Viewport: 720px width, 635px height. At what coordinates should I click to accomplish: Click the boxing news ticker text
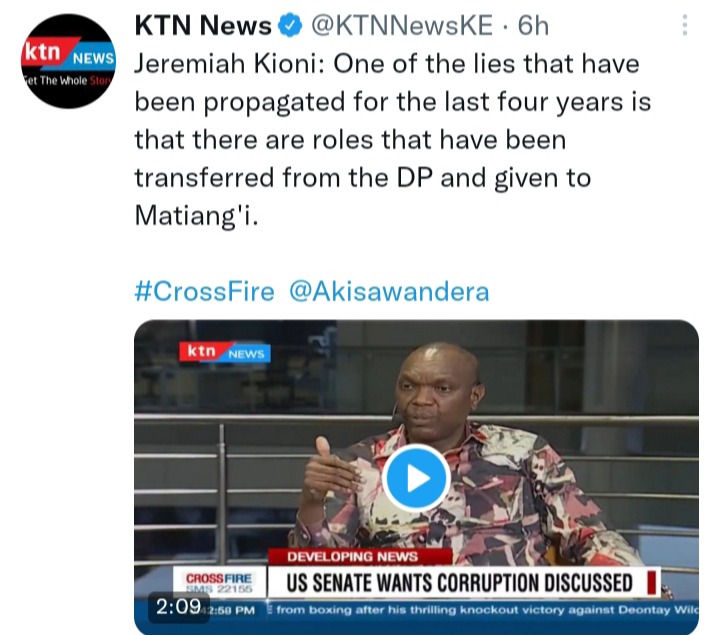pyautogui.click(x=487, y=610)
